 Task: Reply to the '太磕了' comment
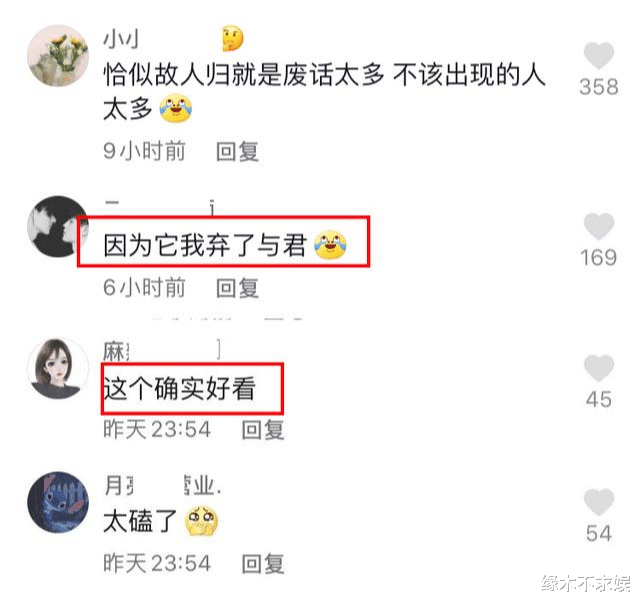[262, 564]
